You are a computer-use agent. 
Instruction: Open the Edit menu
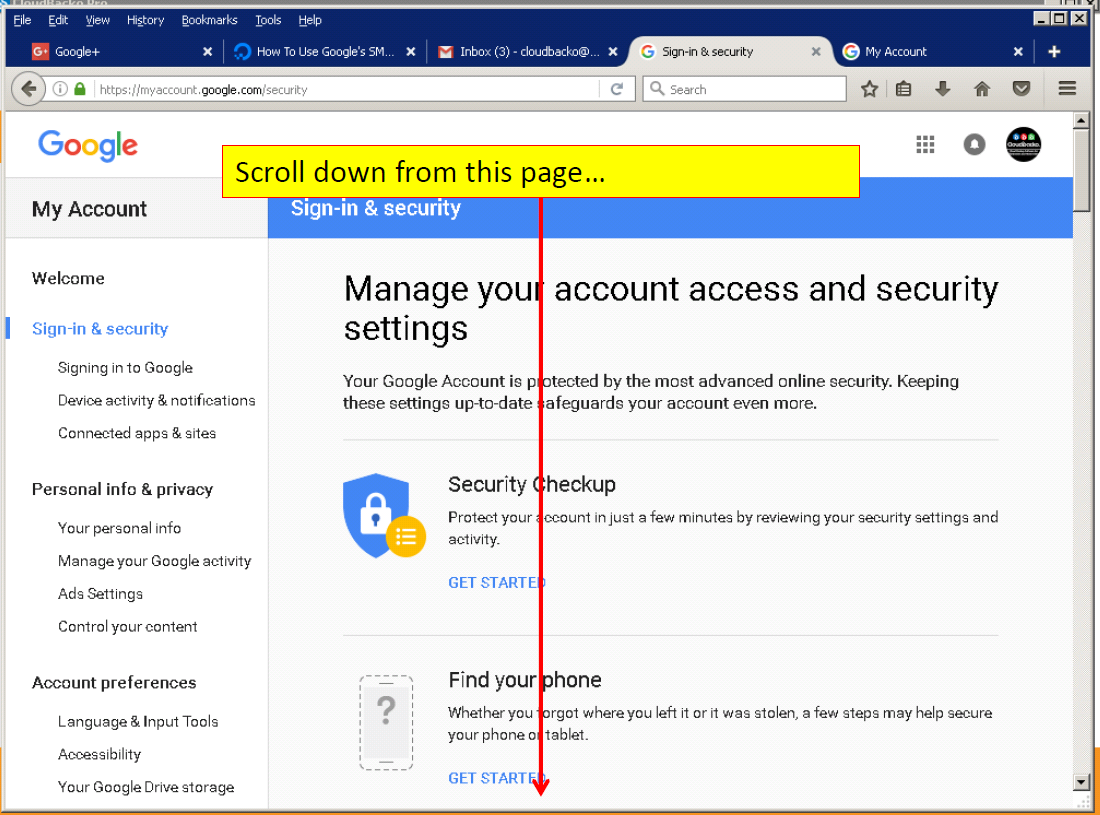coord(58,20)
